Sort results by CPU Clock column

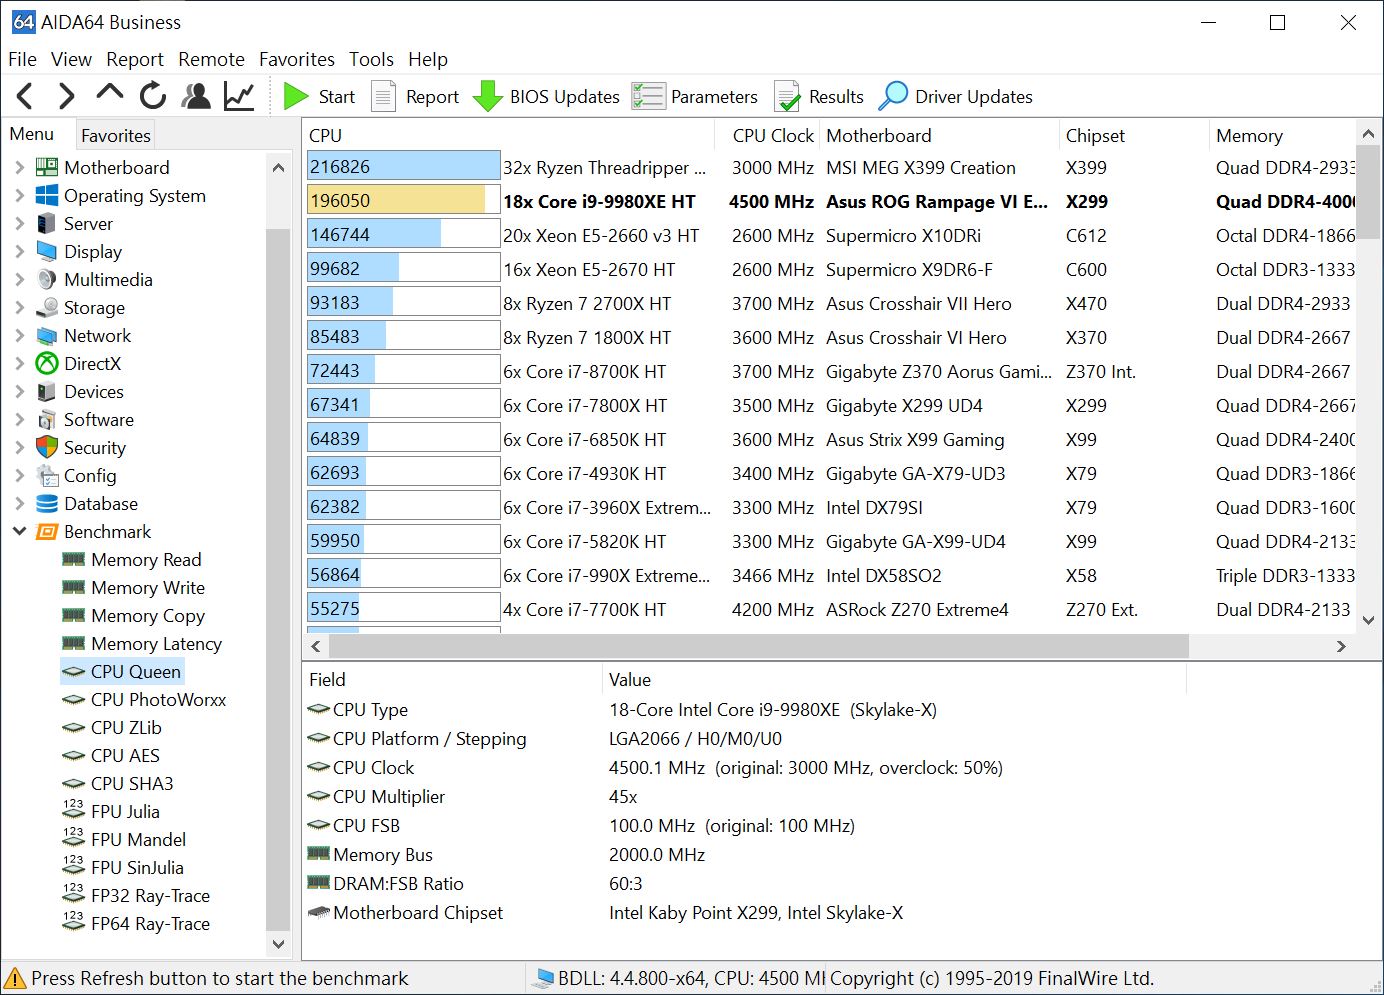click(x=768, y=135)
